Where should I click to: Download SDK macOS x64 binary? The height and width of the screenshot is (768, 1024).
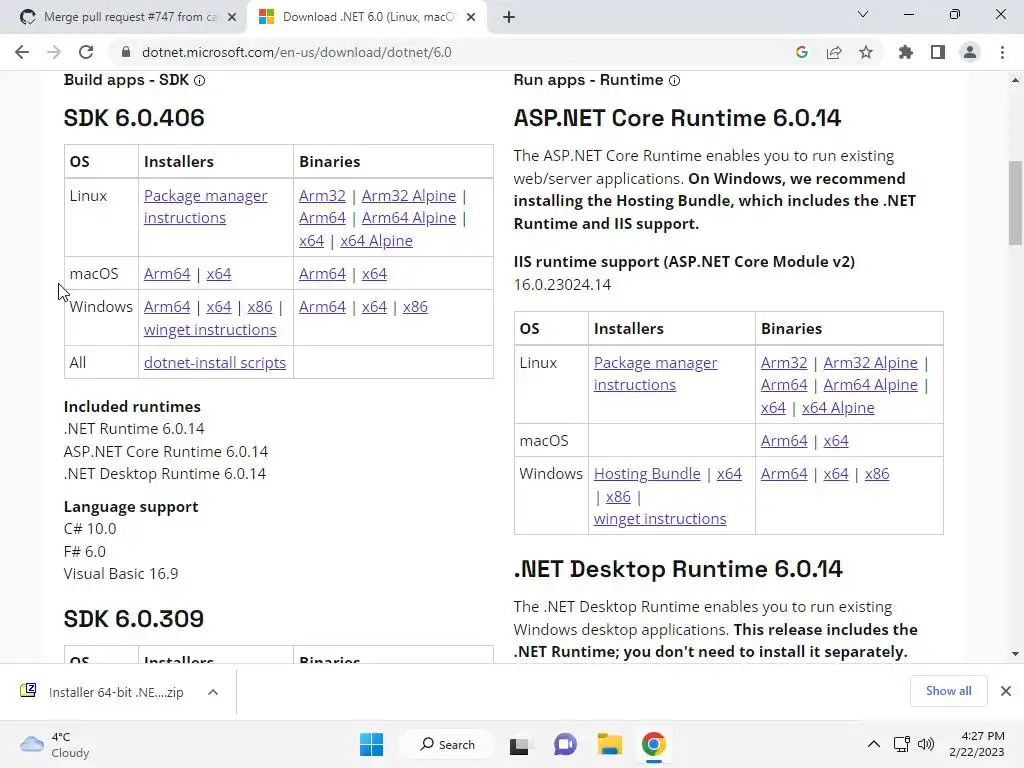pos(374,274)
